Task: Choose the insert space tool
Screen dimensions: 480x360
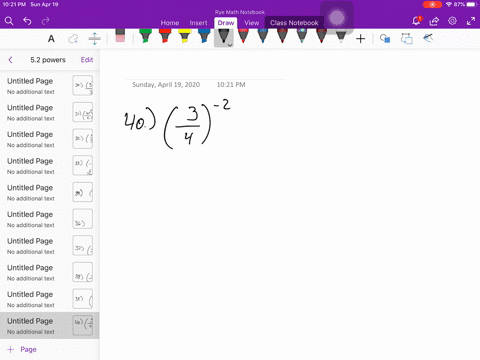Action: (95, 39)
